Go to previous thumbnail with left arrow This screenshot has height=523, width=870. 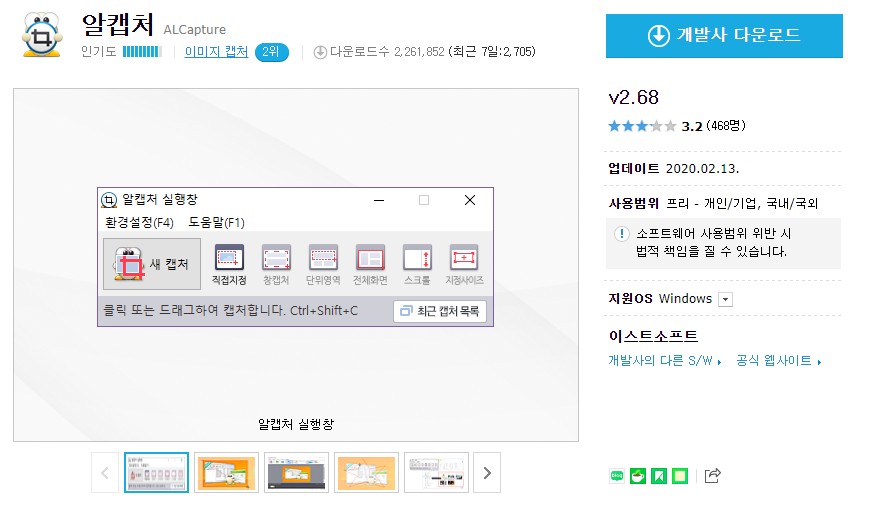click(x=105, y=473)
